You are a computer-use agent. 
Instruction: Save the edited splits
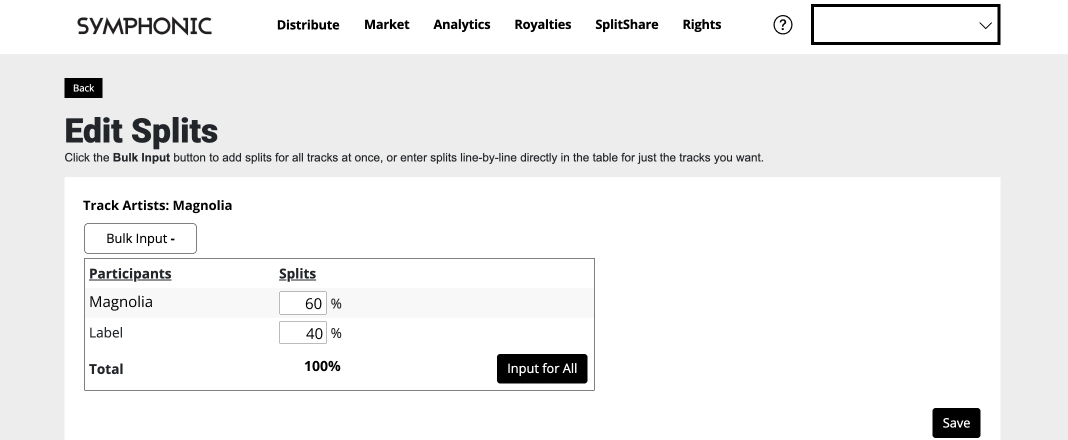[x=956, y=423]
